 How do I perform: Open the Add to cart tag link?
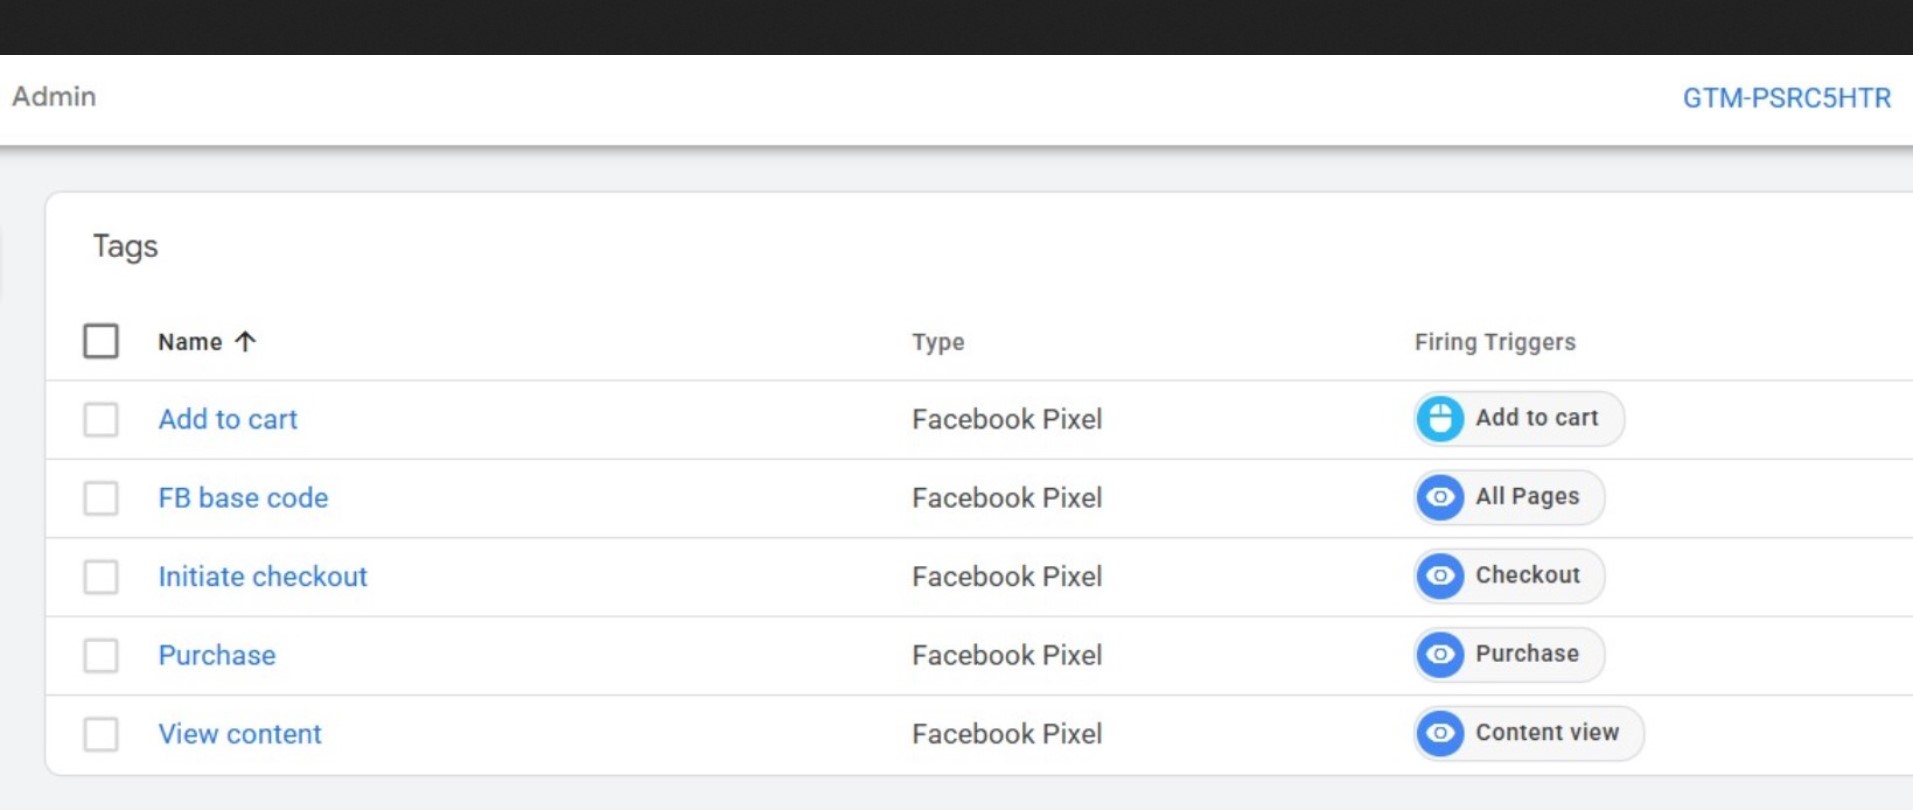coord(228,419)
